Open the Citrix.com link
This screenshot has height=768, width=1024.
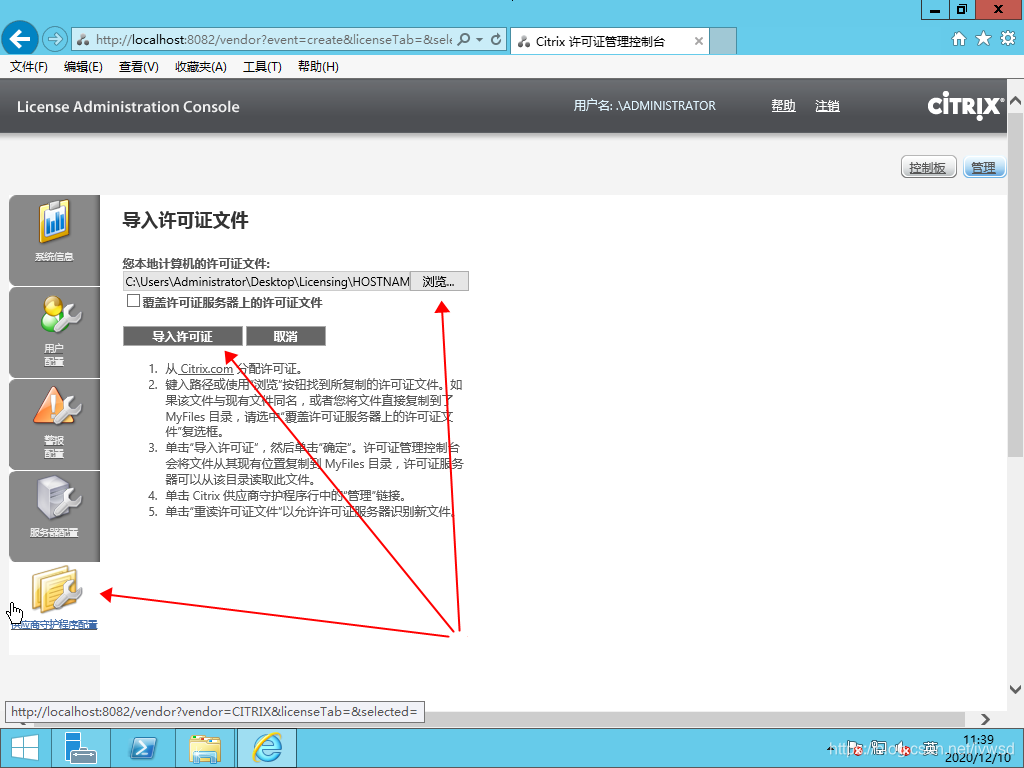[206, 369]
